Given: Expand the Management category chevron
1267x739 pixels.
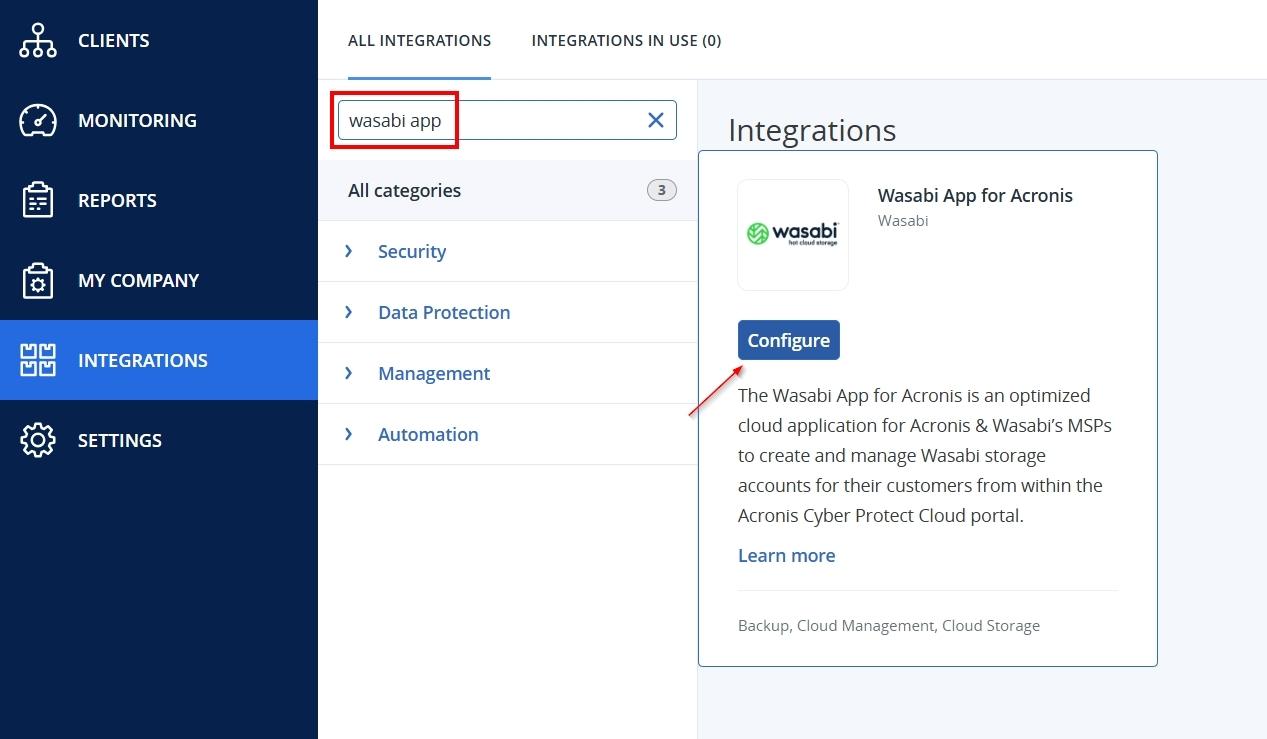Looking at the screenshot, I should click(348, 373).
